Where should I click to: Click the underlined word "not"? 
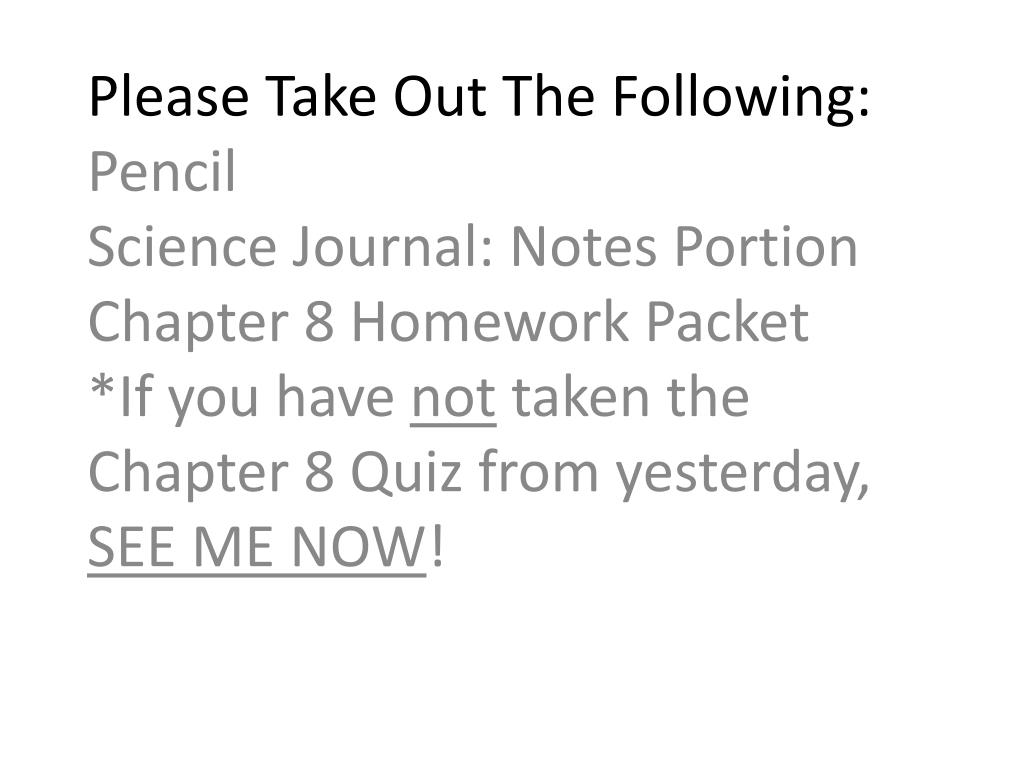(453, 398)
